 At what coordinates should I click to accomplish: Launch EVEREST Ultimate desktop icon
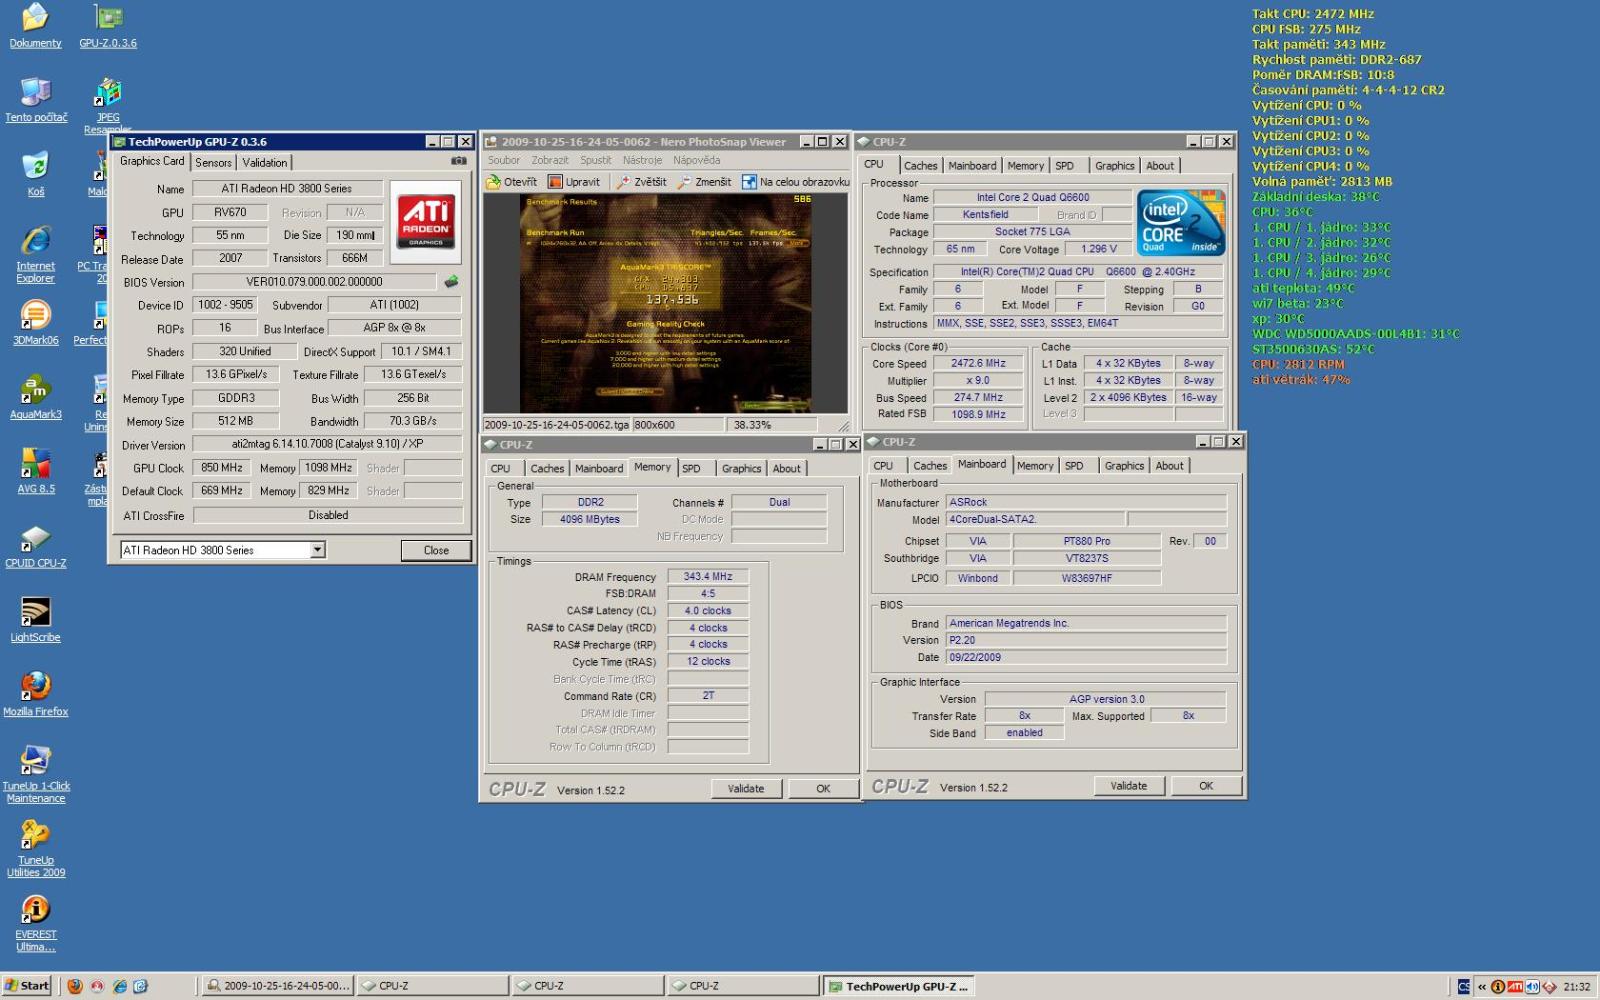[x=36, y=922]
